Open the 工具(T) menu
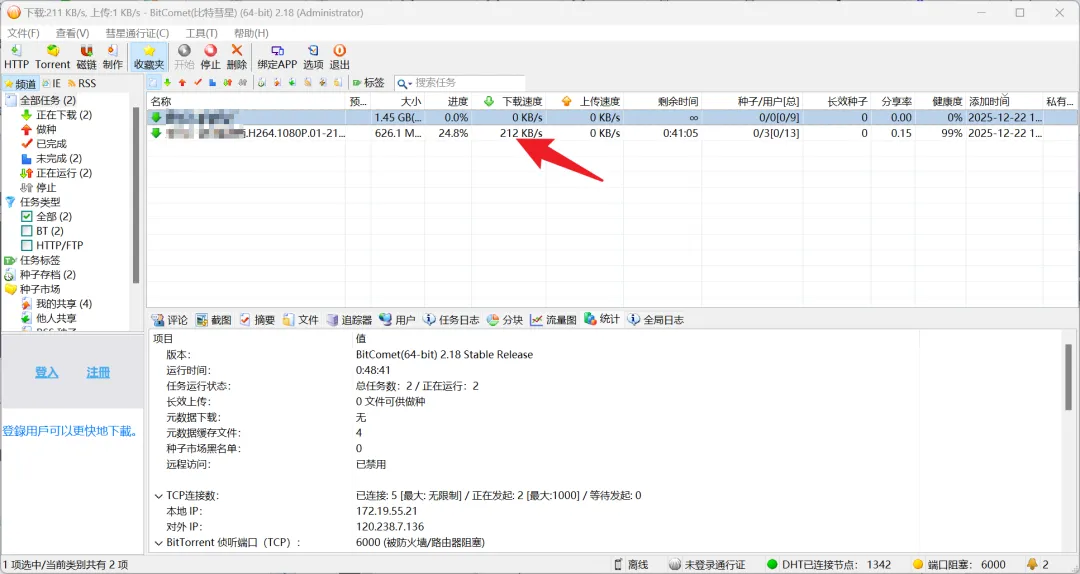Screen dimensions: 1080x574 point(201,33)
